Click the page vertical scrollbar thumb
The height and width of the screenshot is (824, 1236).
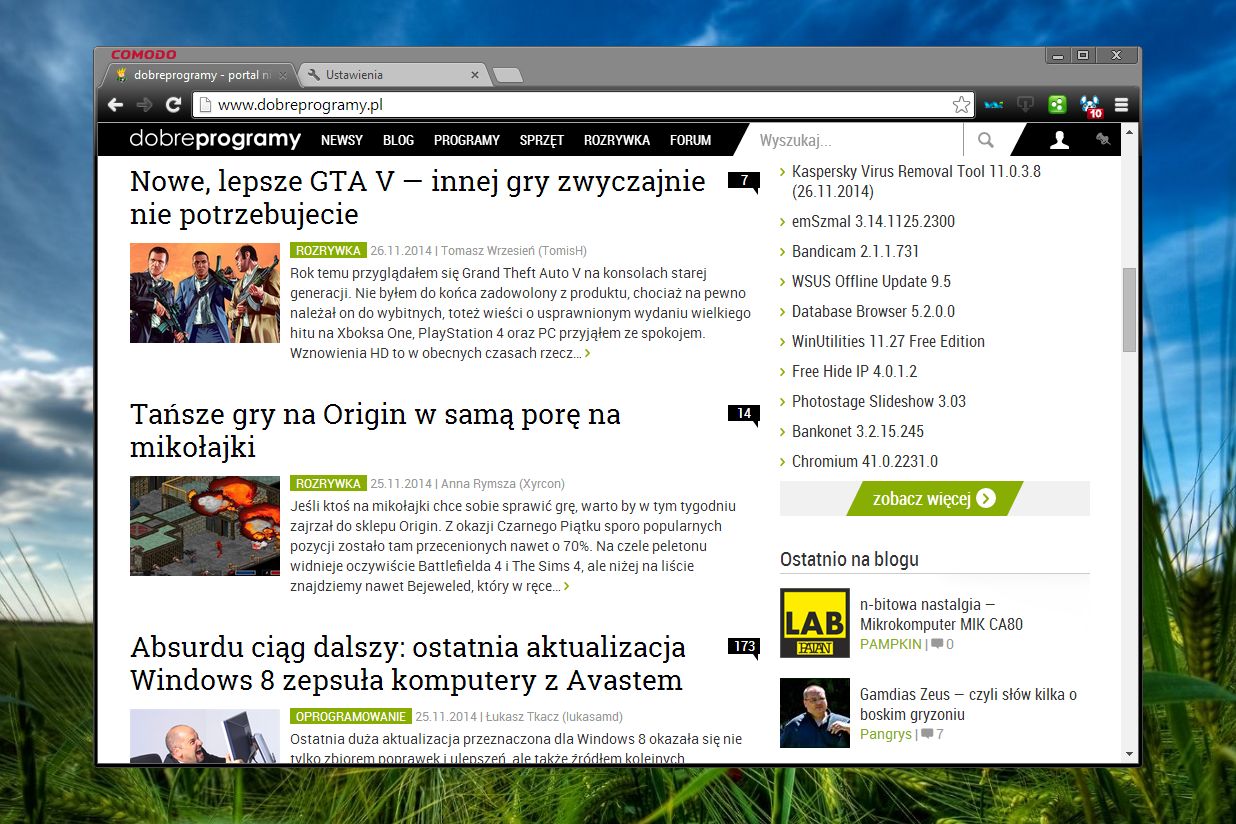1129,310
